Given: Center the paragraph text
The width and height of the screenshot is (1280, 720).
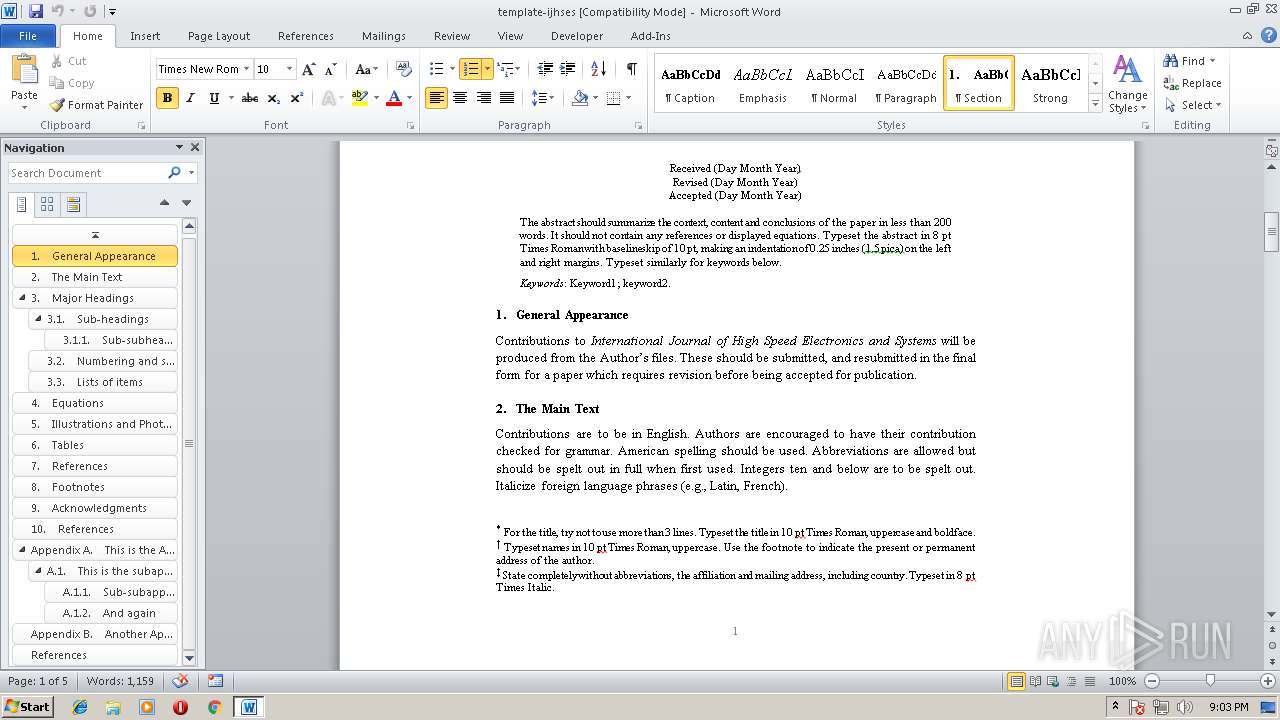Looking at the screenshot, I should click(460, 98).
